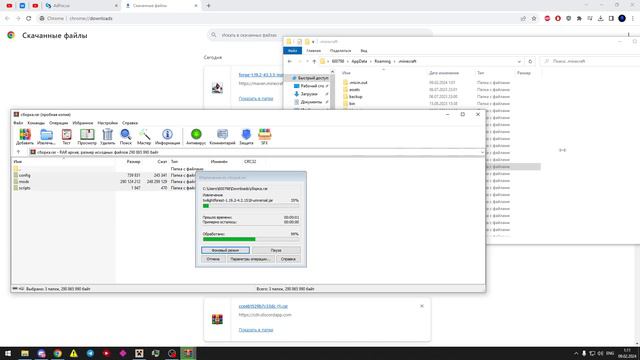
Task: Go up one level in WinRAR archive
Action: [x=18, y=152]
